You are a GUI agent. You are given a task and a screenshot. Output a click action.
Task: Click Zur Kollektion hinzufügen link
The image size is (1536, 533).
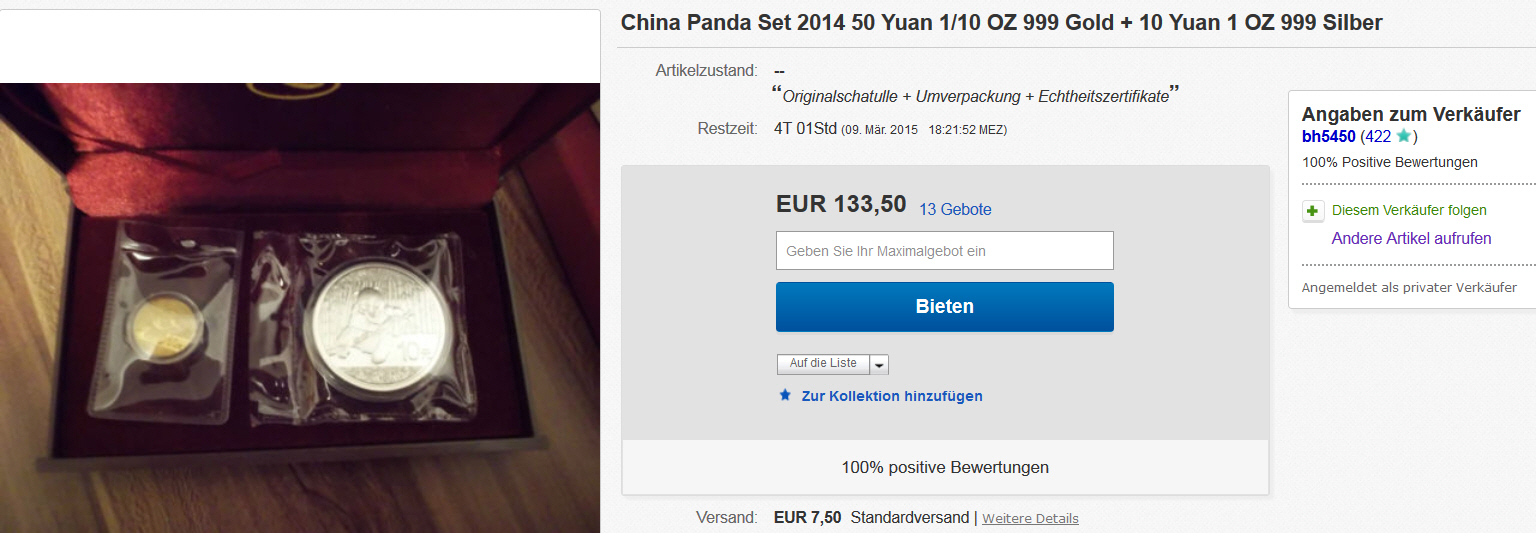[892, 396]
